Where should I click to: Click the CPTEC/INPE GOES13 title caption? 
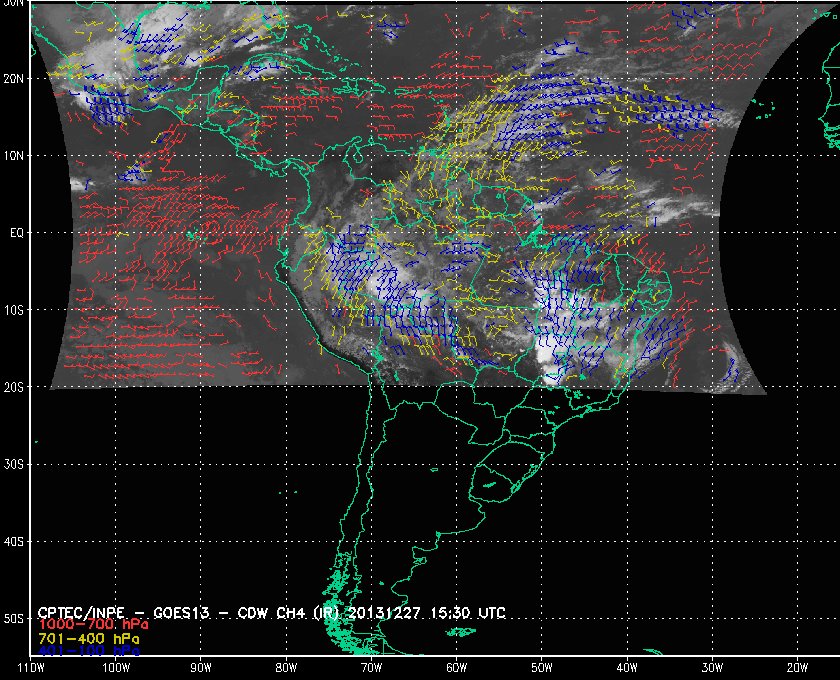pos(271,612)
